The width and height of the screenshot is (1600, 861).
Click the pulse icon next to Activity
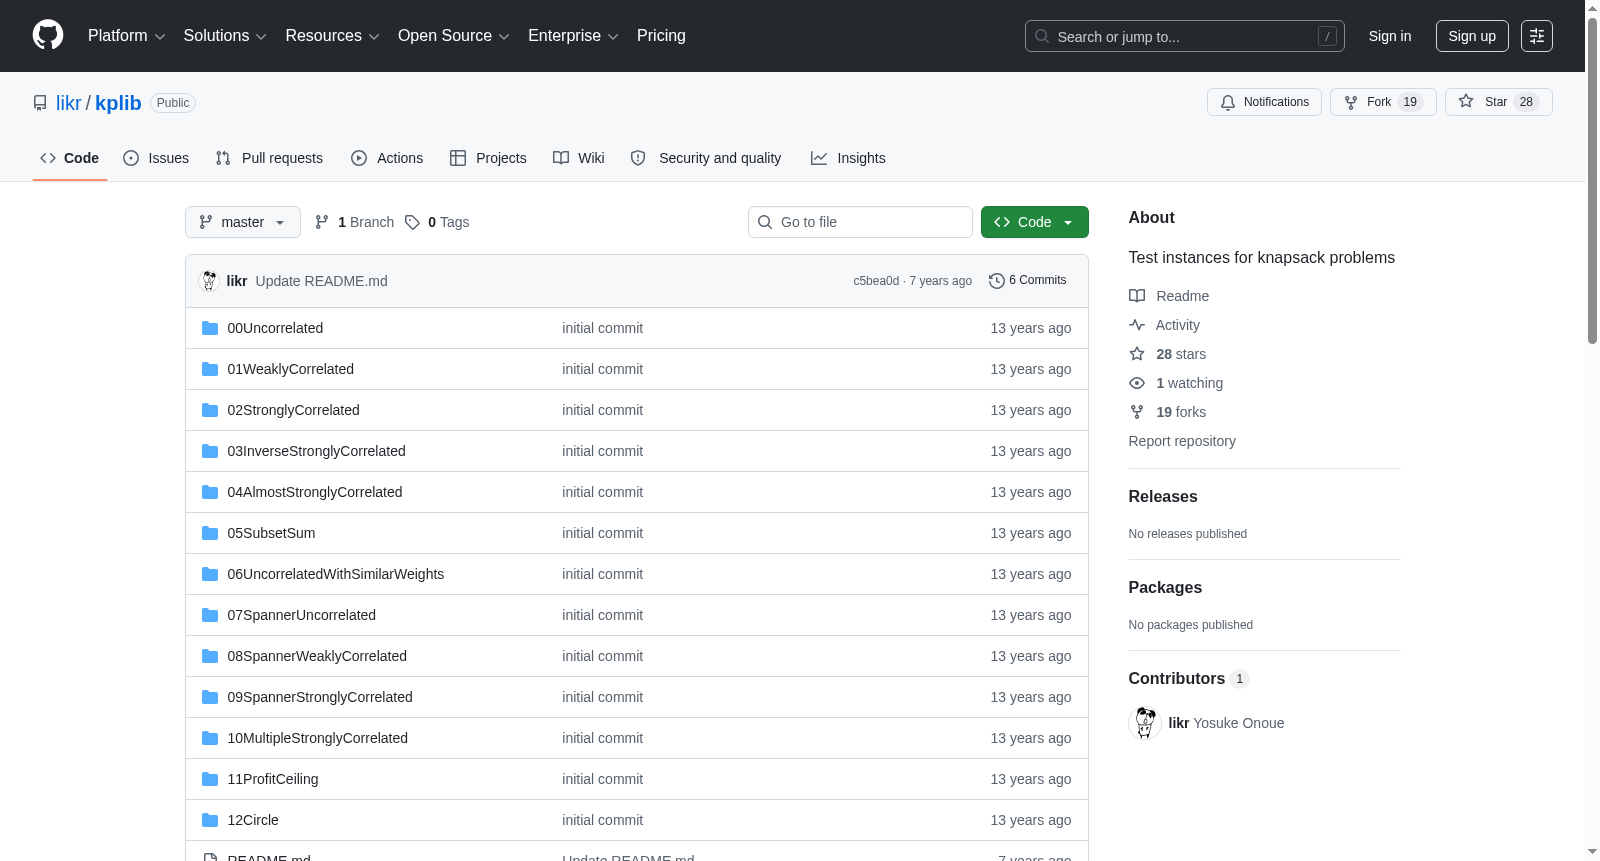pos(1137,325)
